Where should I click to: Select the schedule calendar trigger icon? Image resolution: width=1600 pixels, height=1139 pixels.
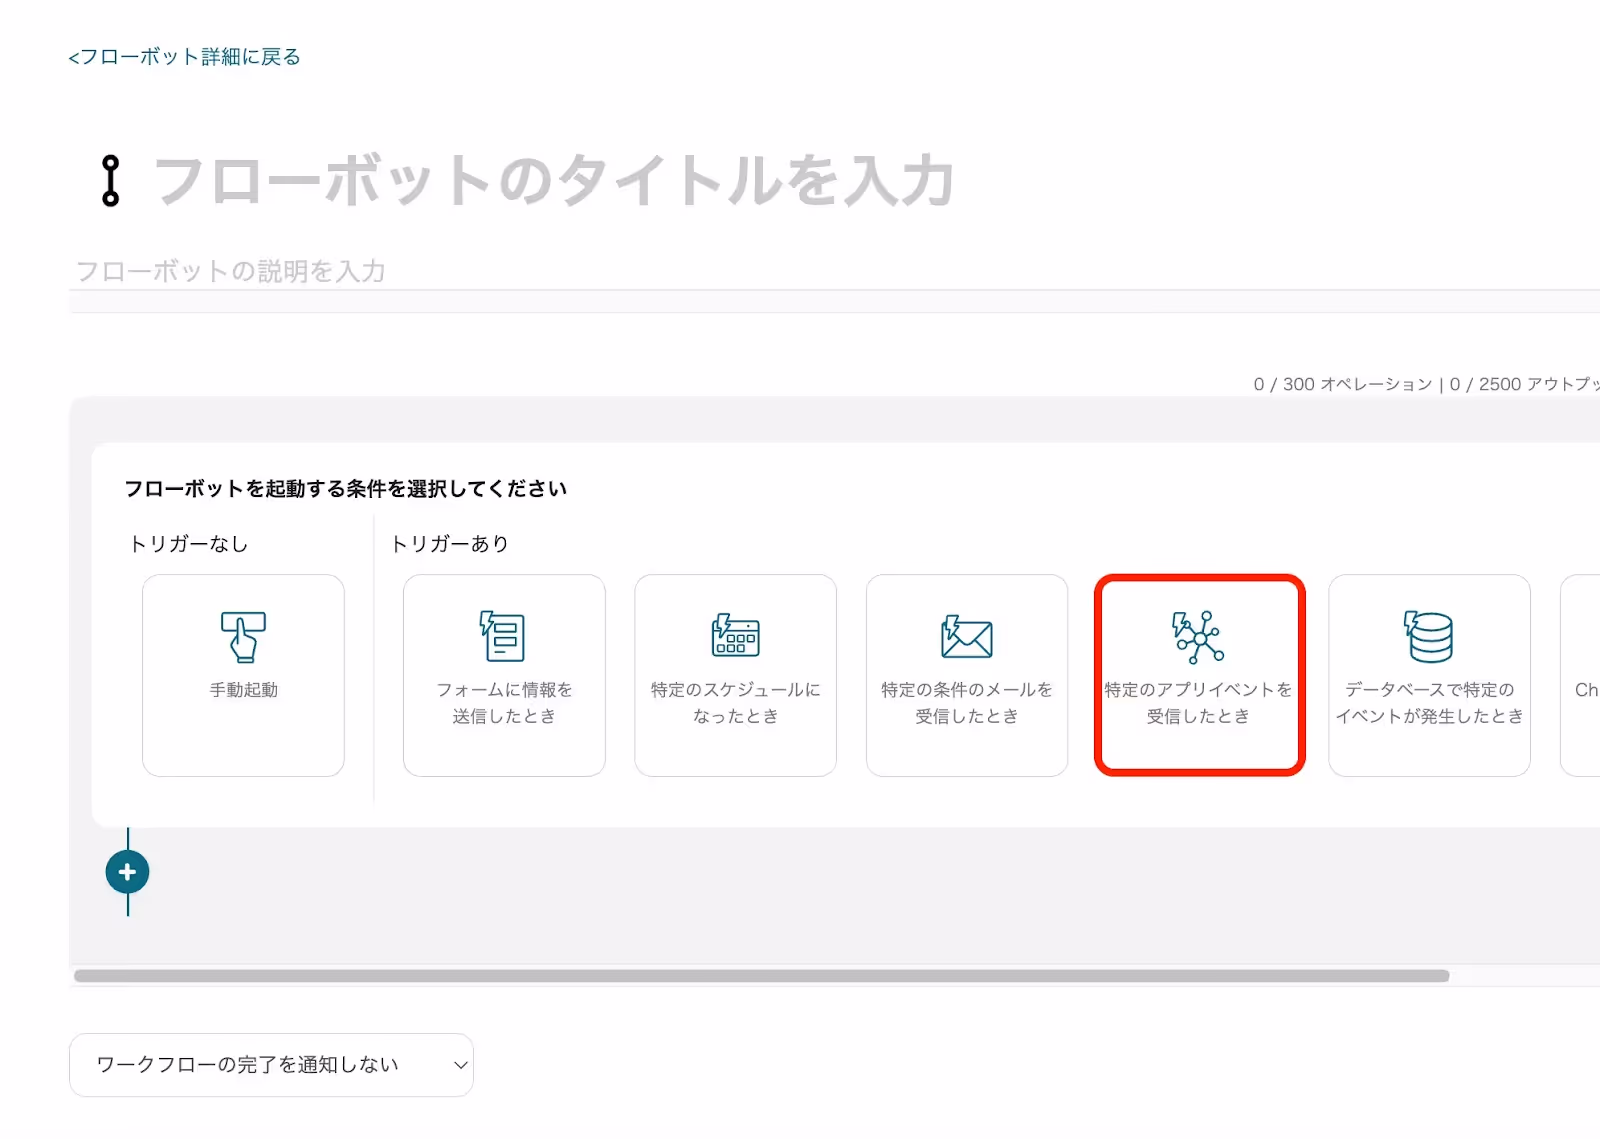[x=735, y=636]
